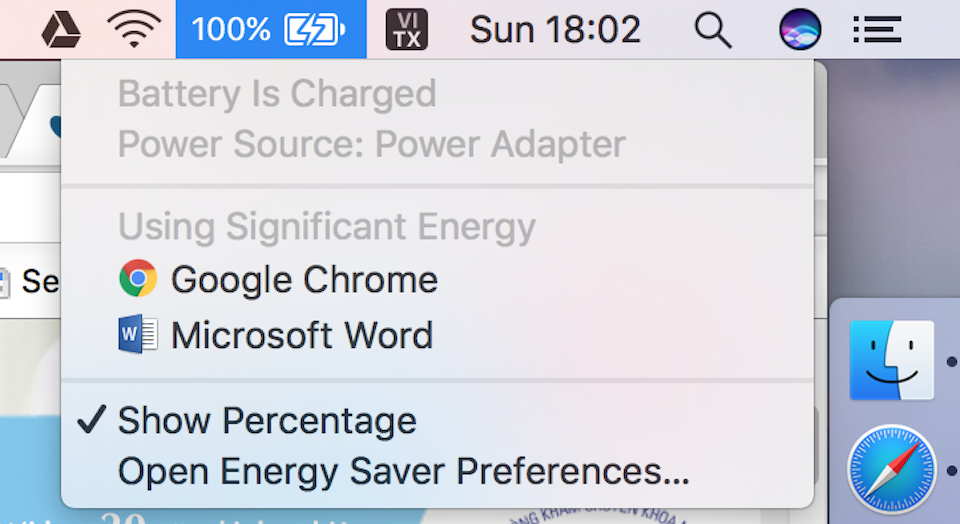Click the Wi-Fi status icon
960x524 pixels.
(134, 30)
